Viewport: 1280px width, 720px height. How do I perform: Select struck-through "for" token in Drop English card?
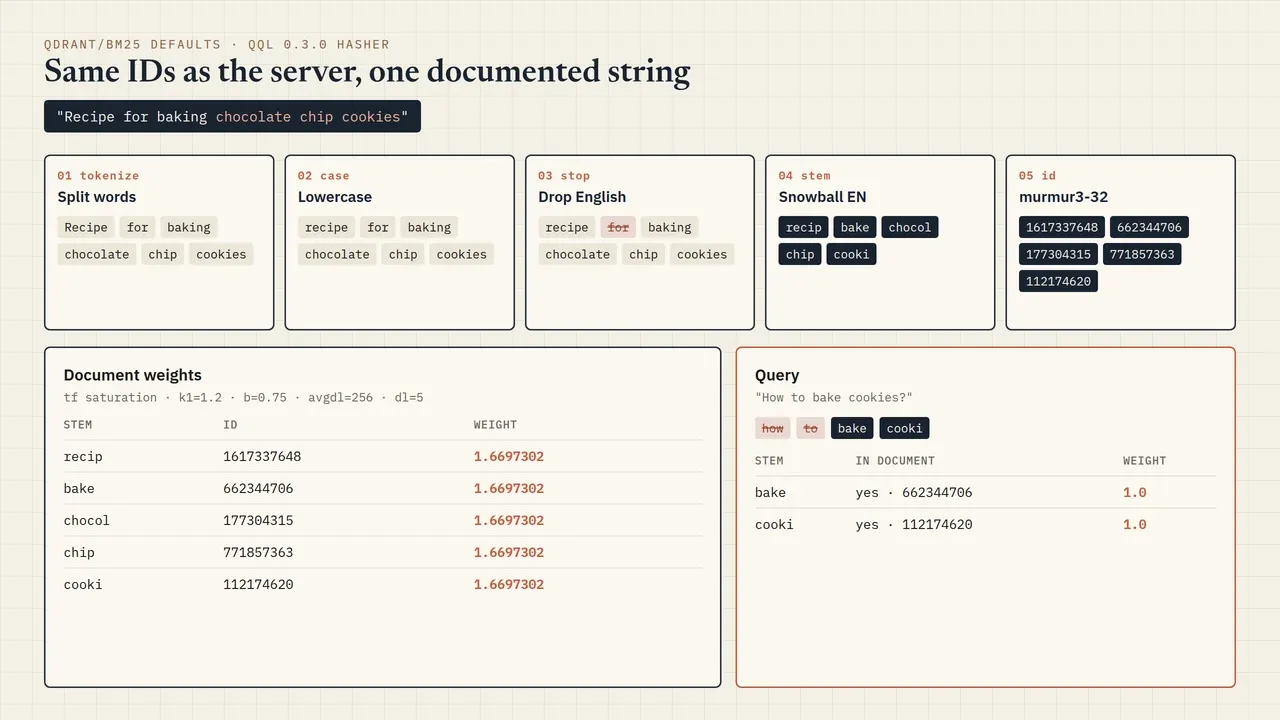pos(618,227)
